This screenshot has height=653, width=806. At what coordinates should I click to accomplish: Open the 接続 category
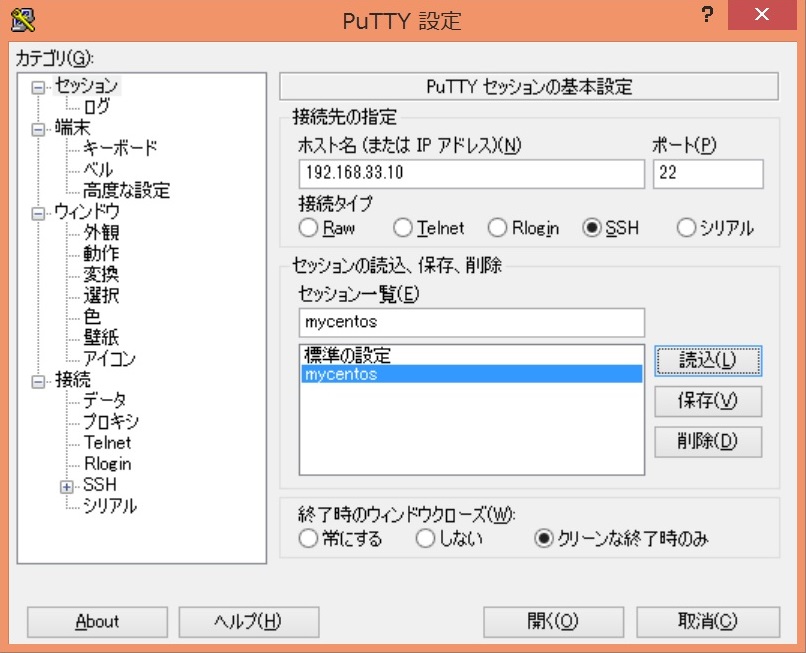(x=72, y=380)
